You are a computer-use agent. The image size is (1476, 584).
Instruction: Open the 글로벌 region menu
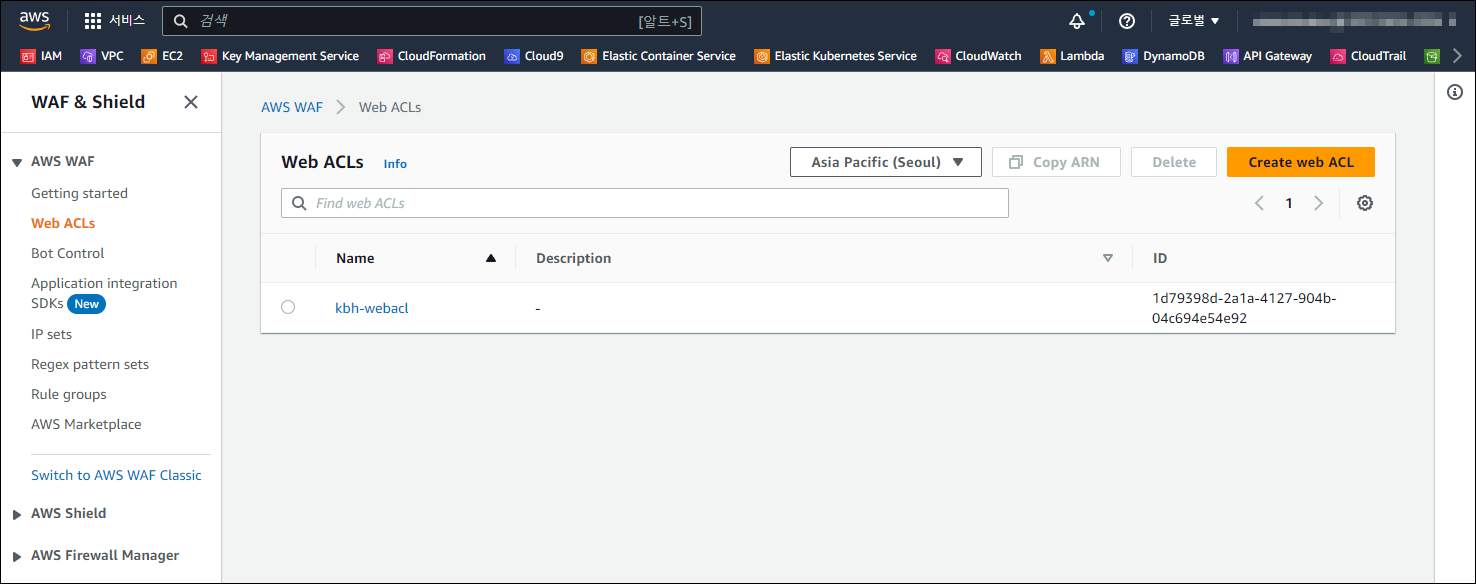tap(1194, 21)
